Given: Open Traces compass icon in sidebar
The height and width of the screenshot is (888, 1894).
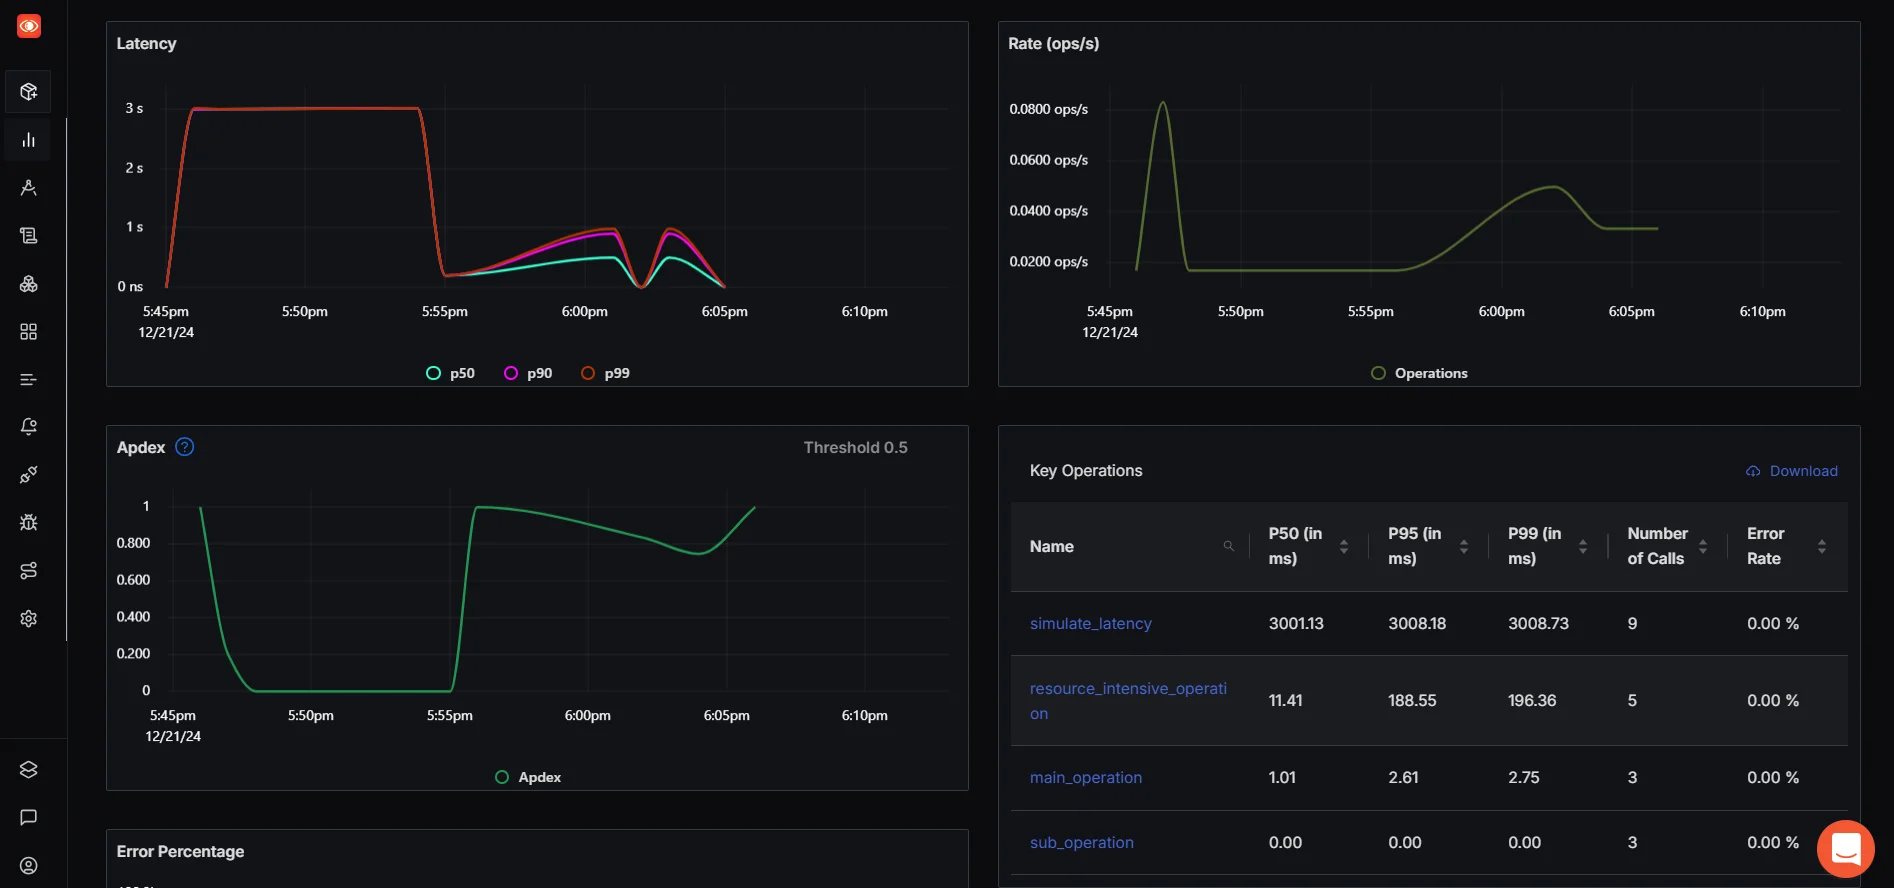Looking at the screenshot, I should coord(29,188).
